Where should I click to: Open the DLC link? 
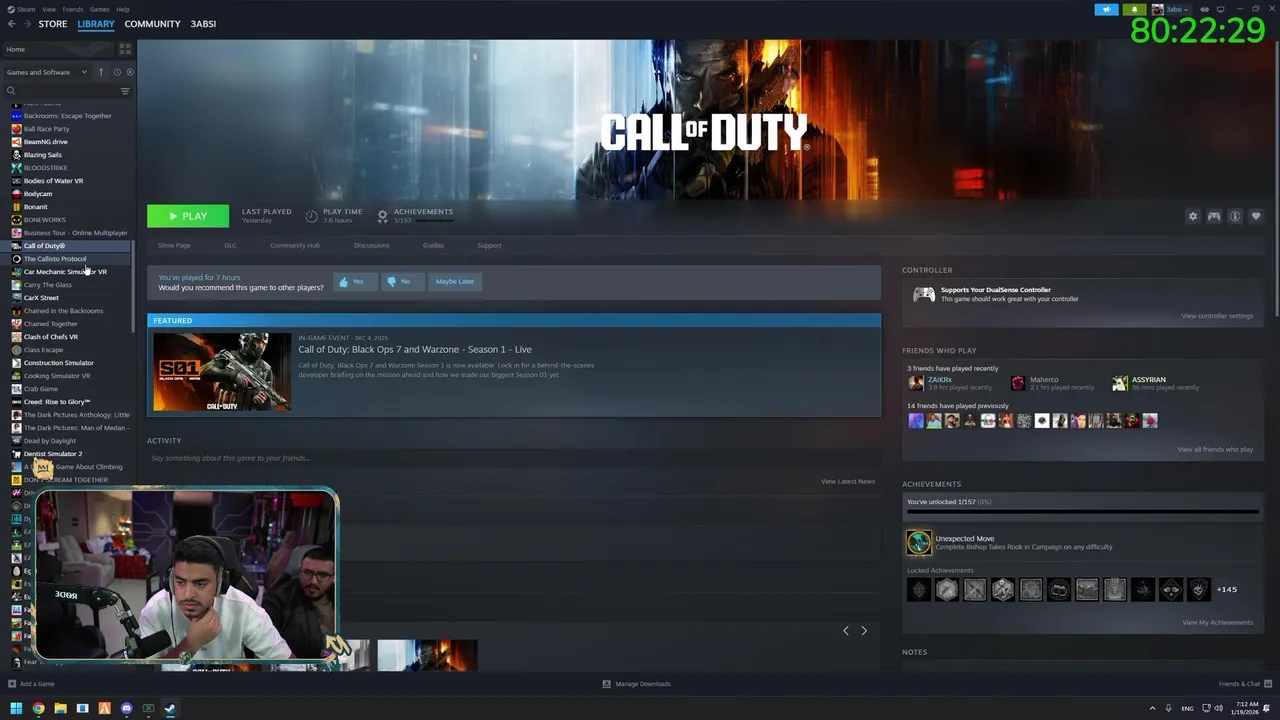click(x=230, y=245)
